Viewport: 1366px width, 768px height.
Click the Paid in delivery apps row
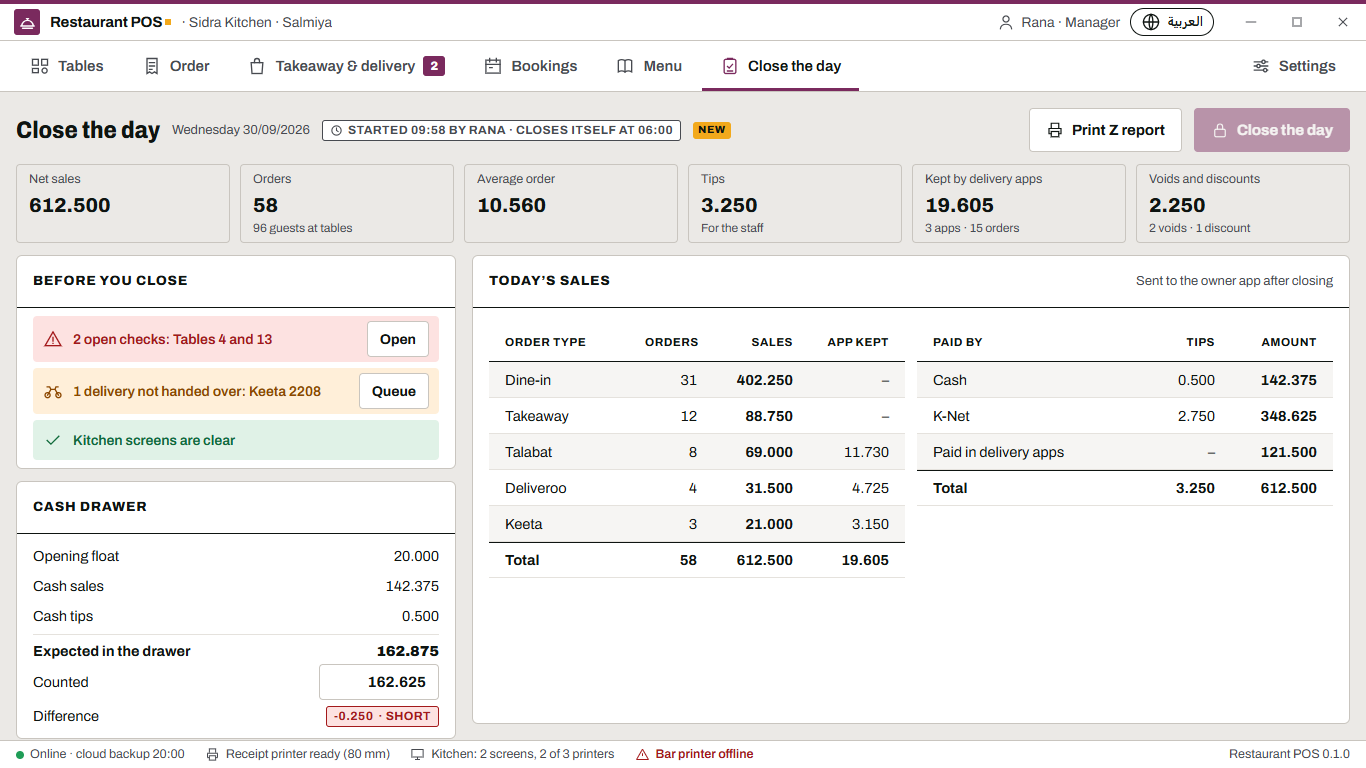coord(1125,452)
